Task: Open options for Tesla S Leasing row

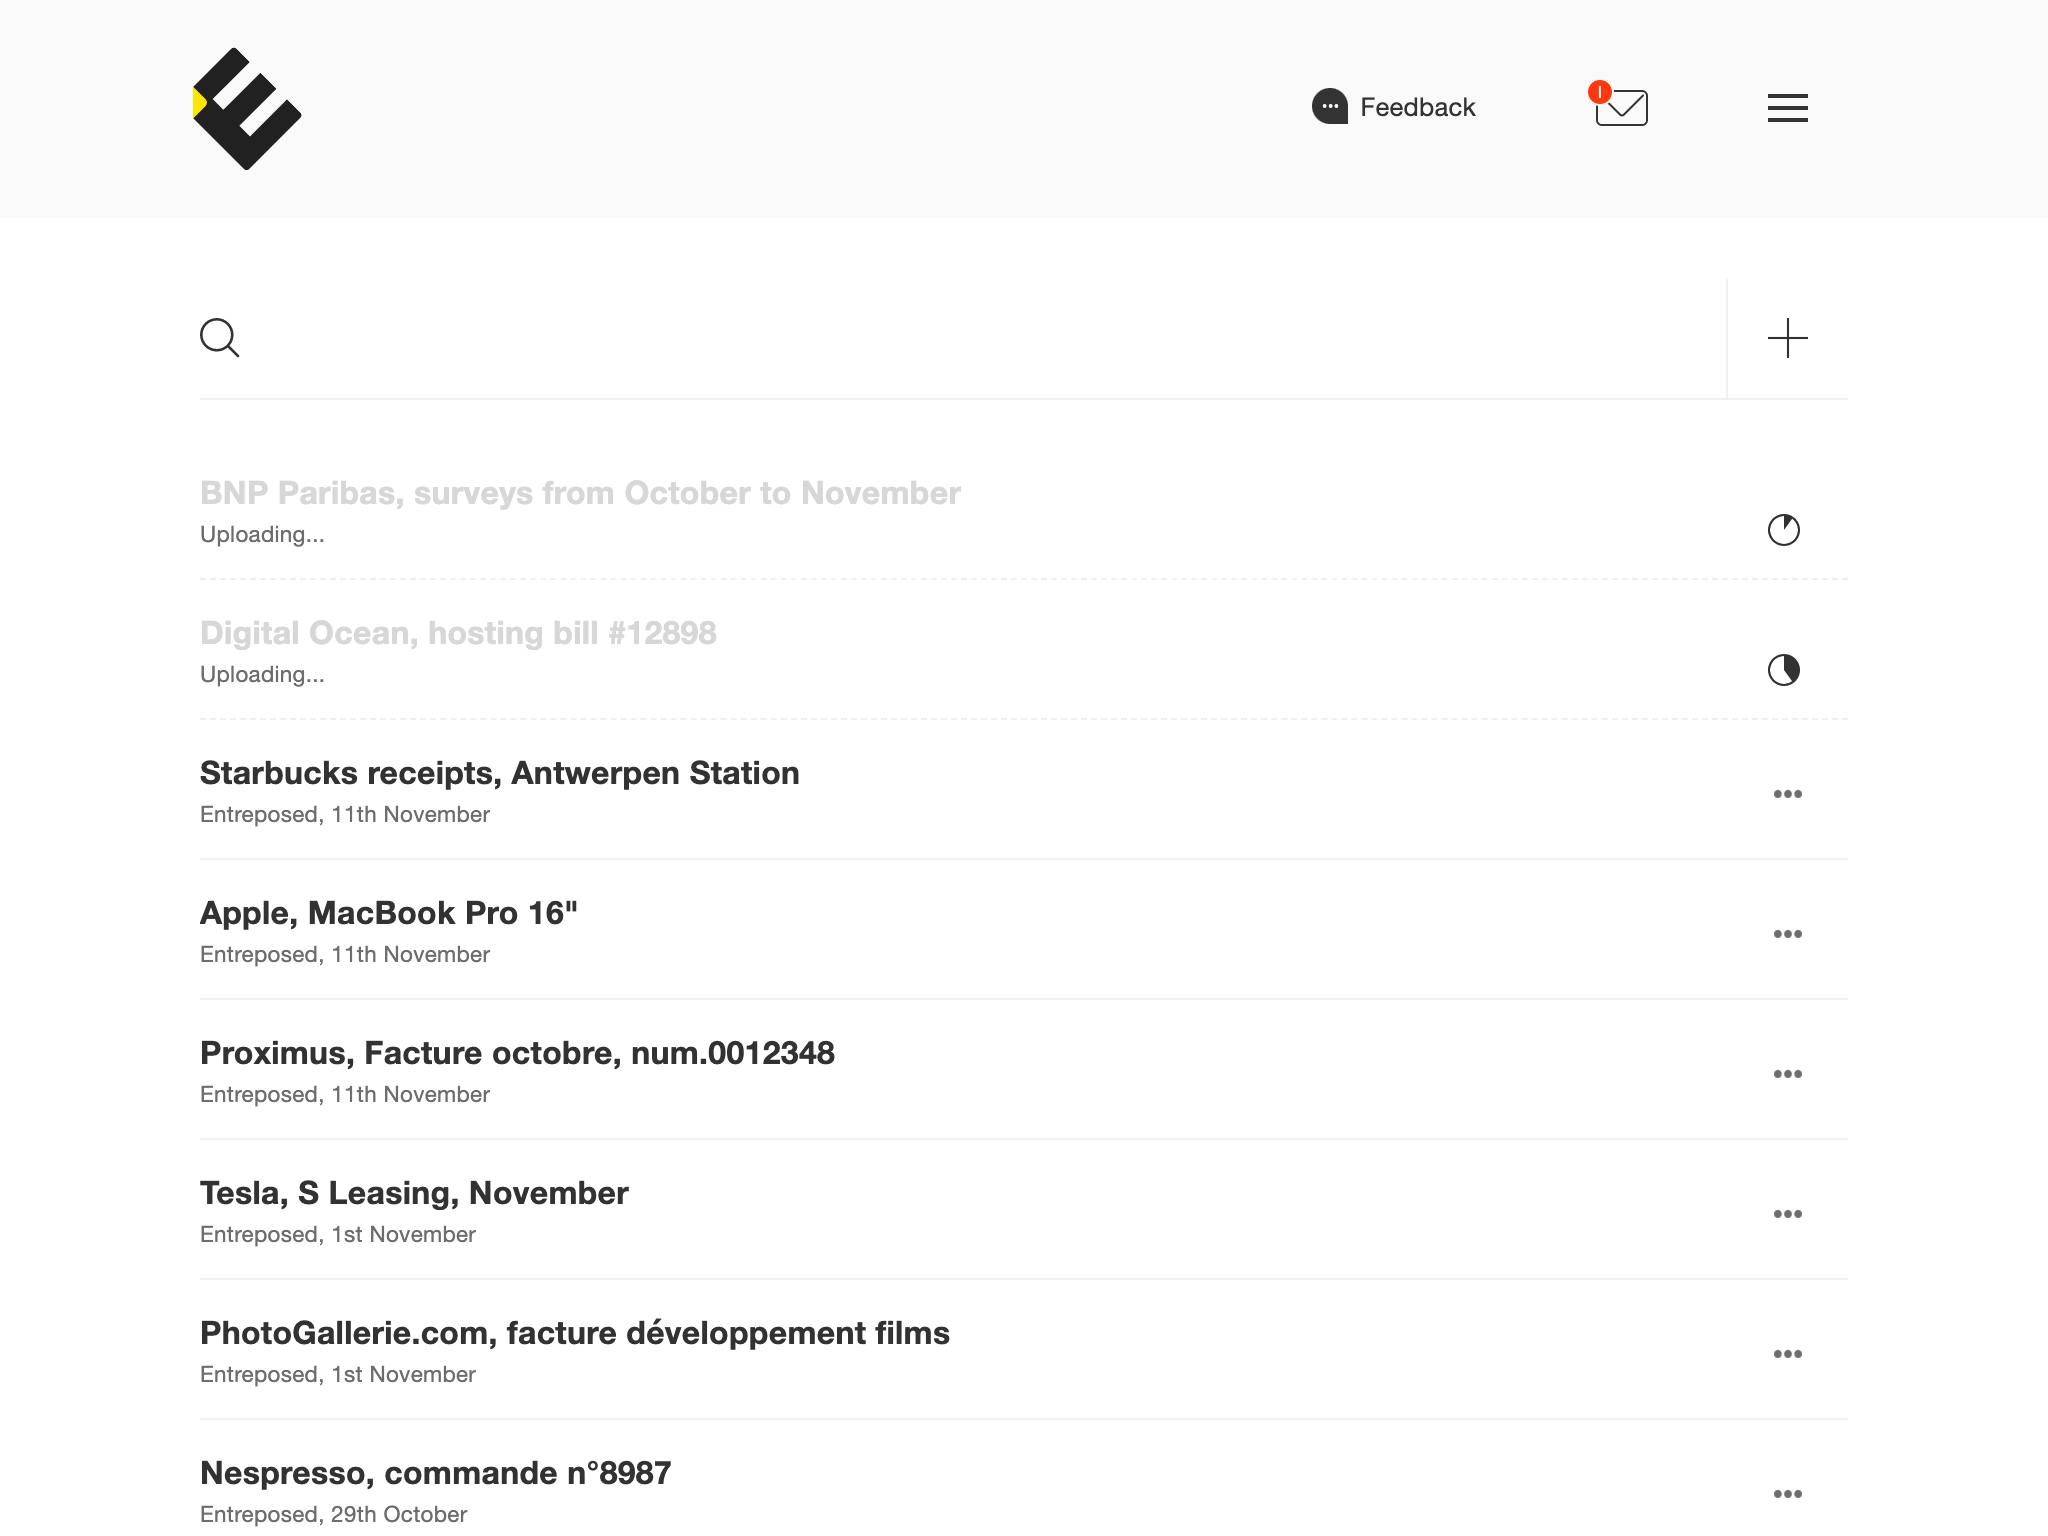Action: (x=1787, y=1214)
